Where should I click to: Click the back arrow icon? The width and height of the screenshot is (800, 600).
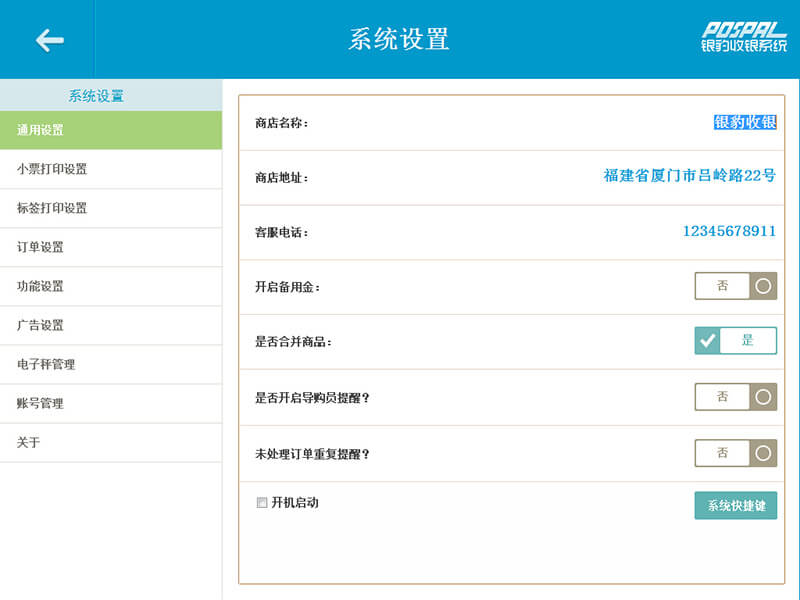(x=48, y=40)
